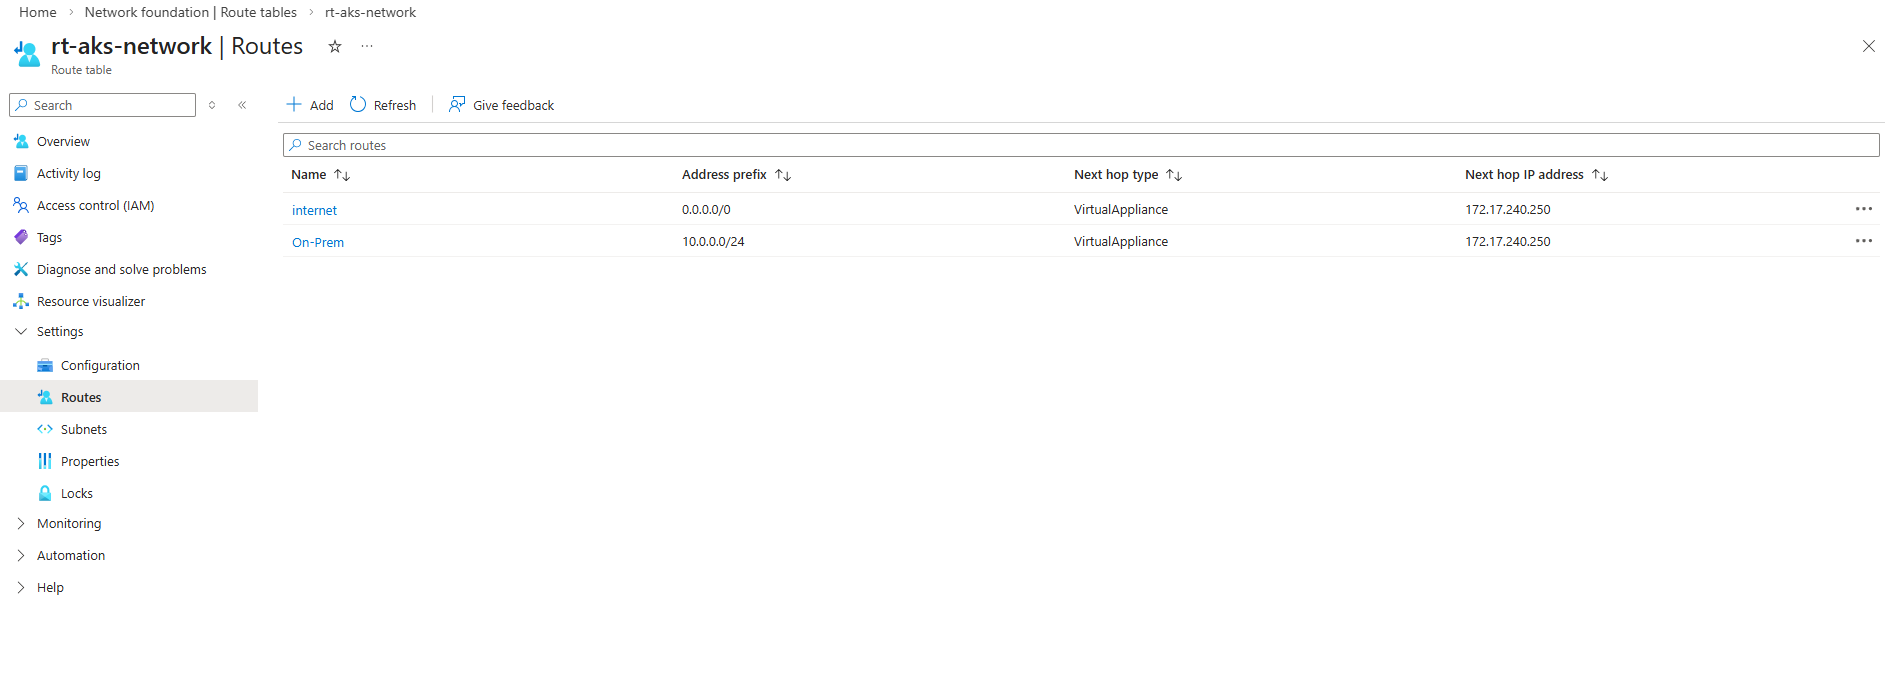Click the Activity log icon

[x=21, y=173]
